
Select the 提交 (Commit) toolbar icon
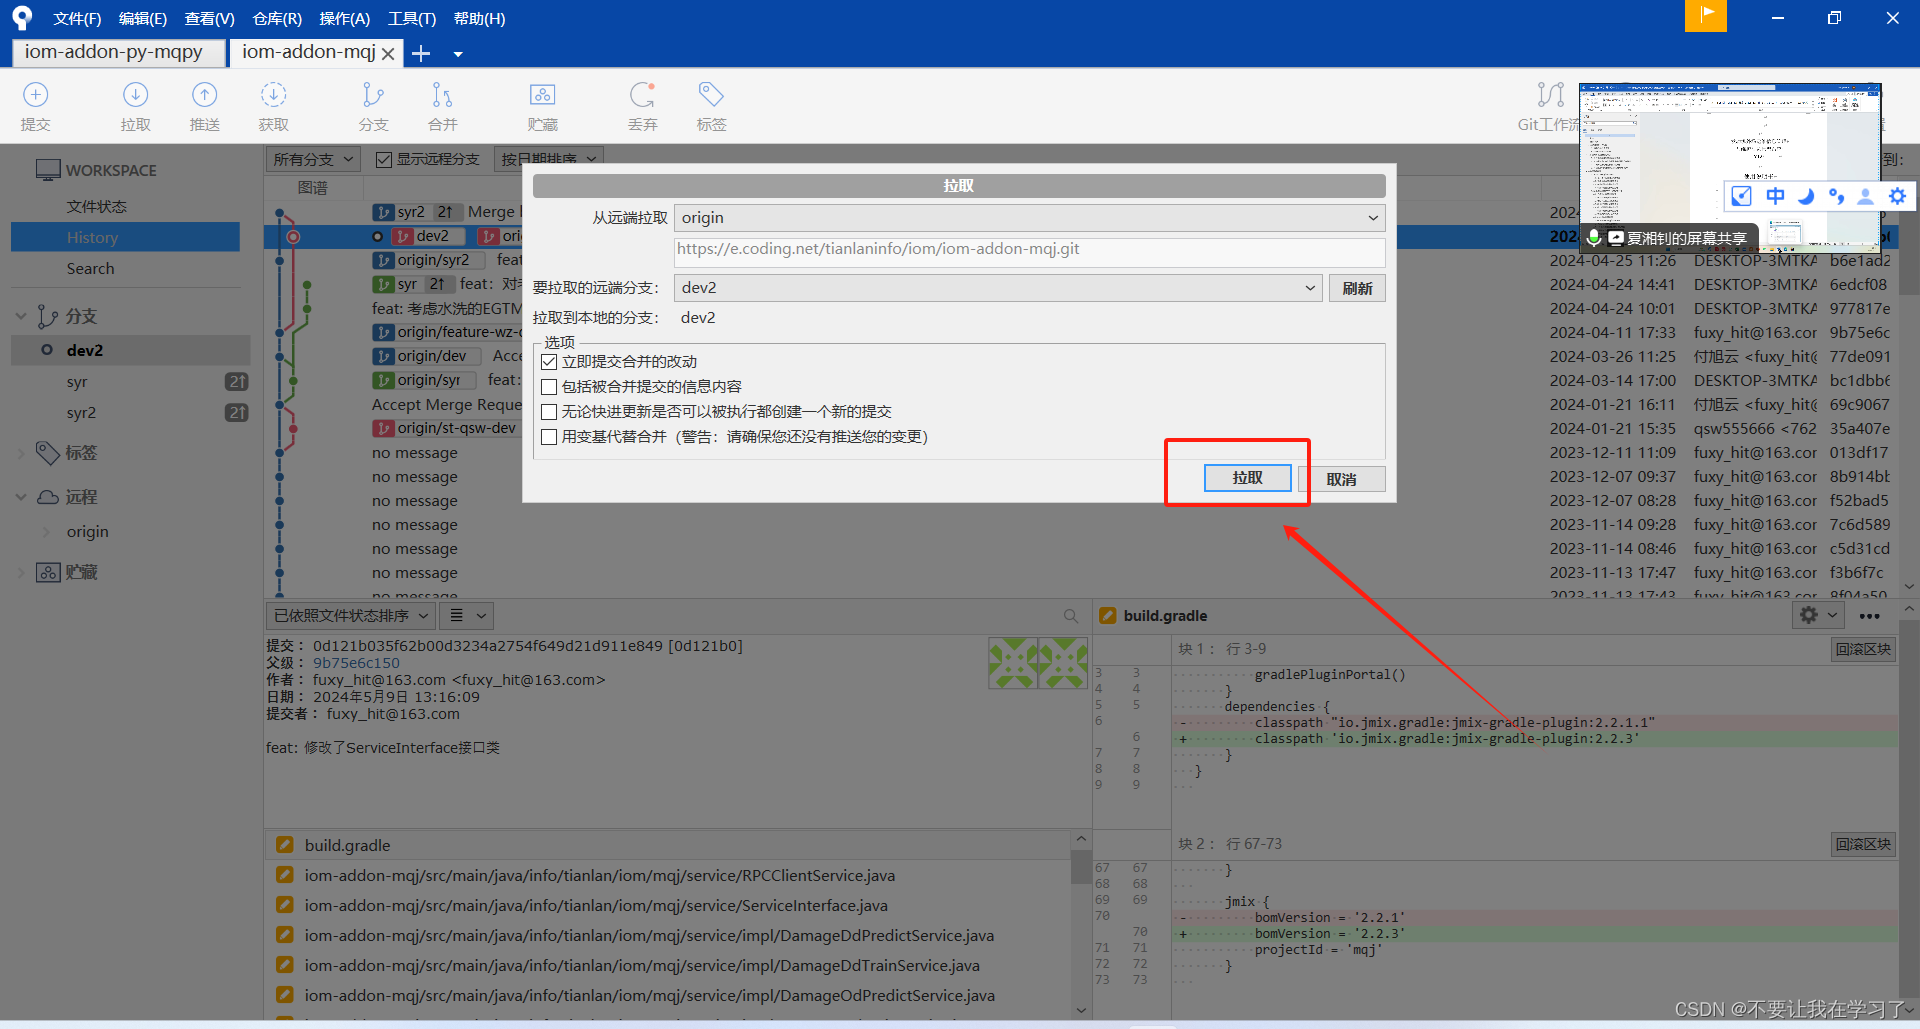[x=36, y=105]
